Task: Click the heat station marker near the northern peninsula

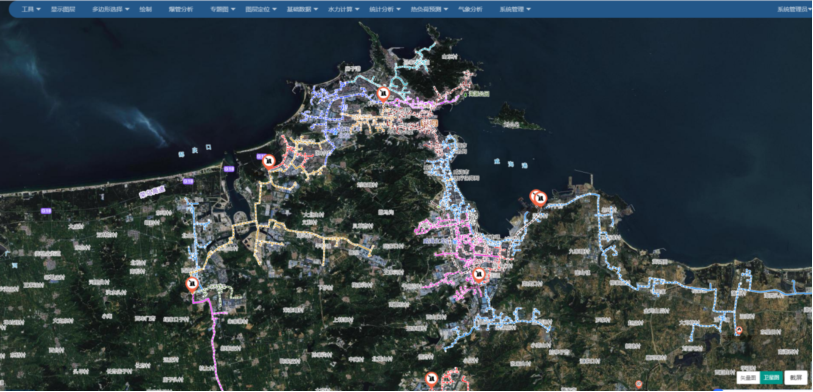Action: coord(383,94)
